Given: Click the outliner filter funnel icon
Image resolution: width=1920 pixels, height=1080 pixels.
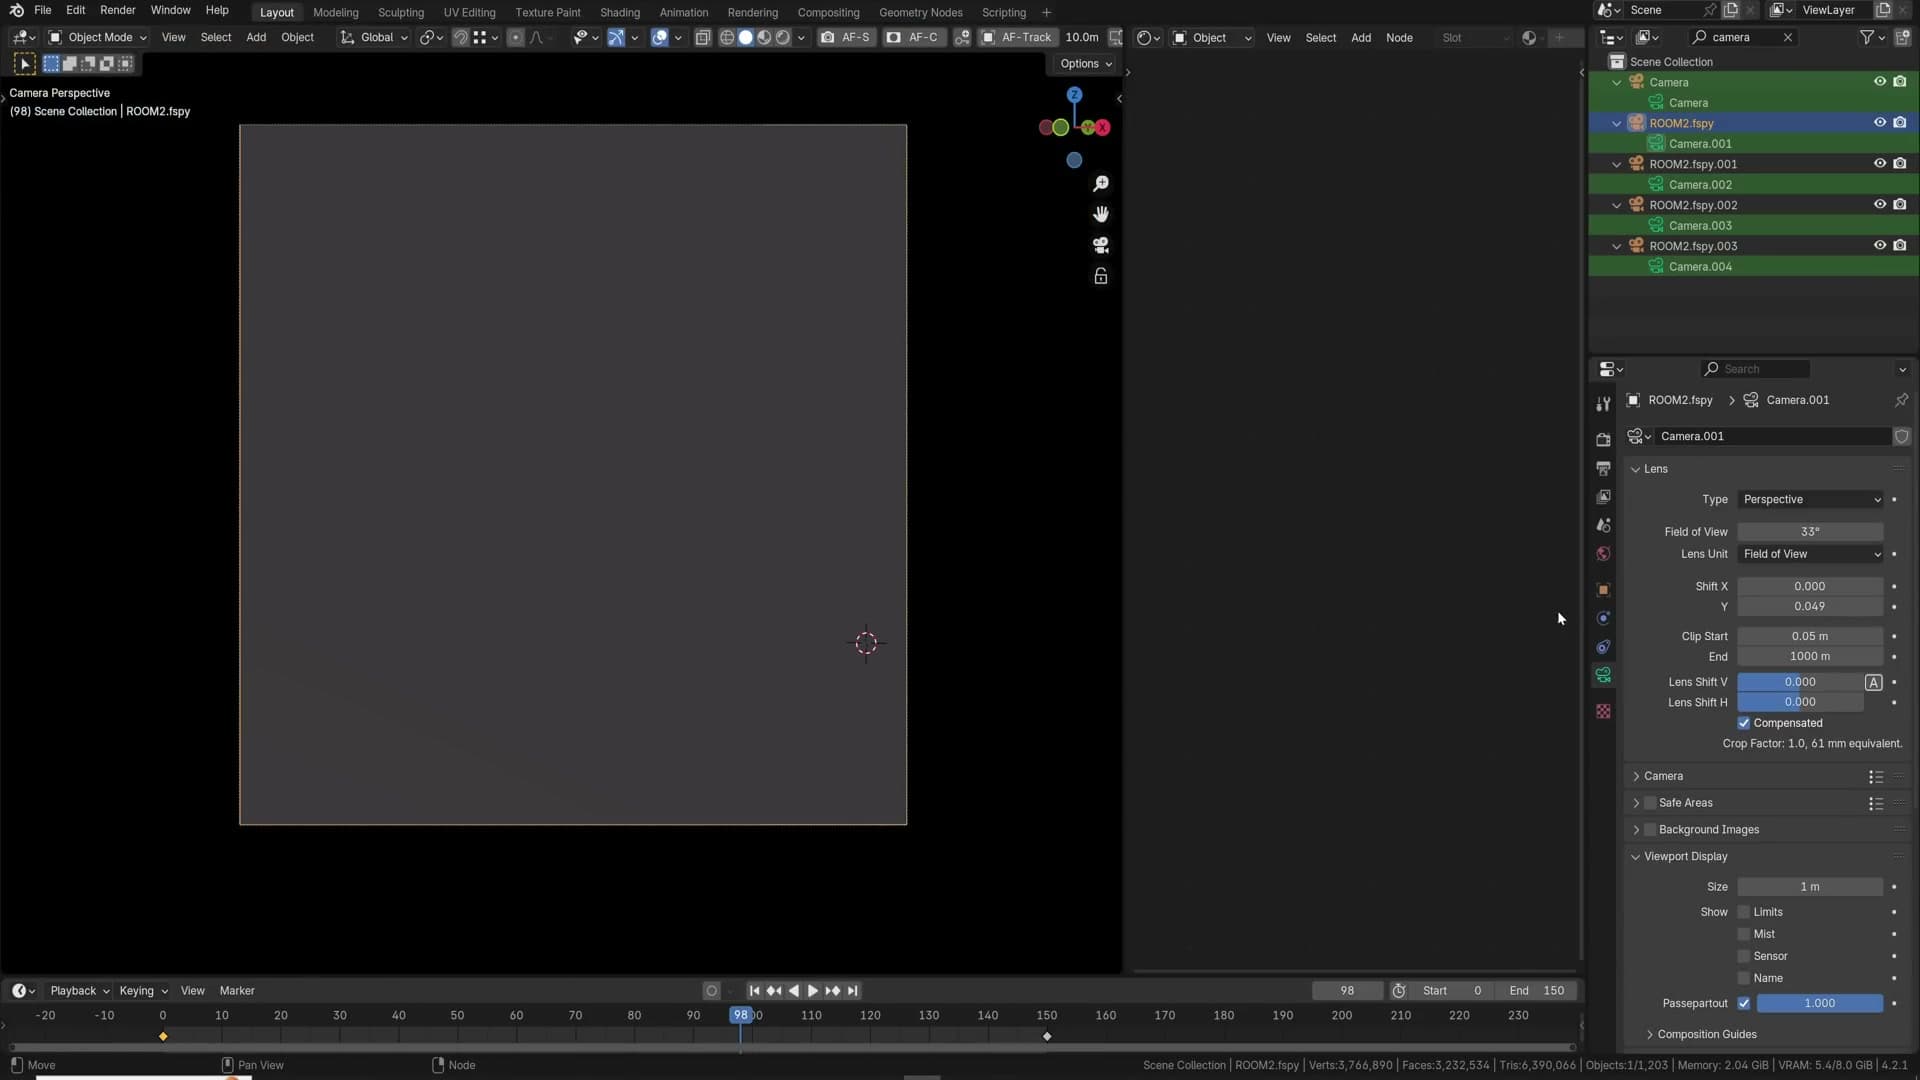Looking at the screenshot, I should tap(1866, 37).
